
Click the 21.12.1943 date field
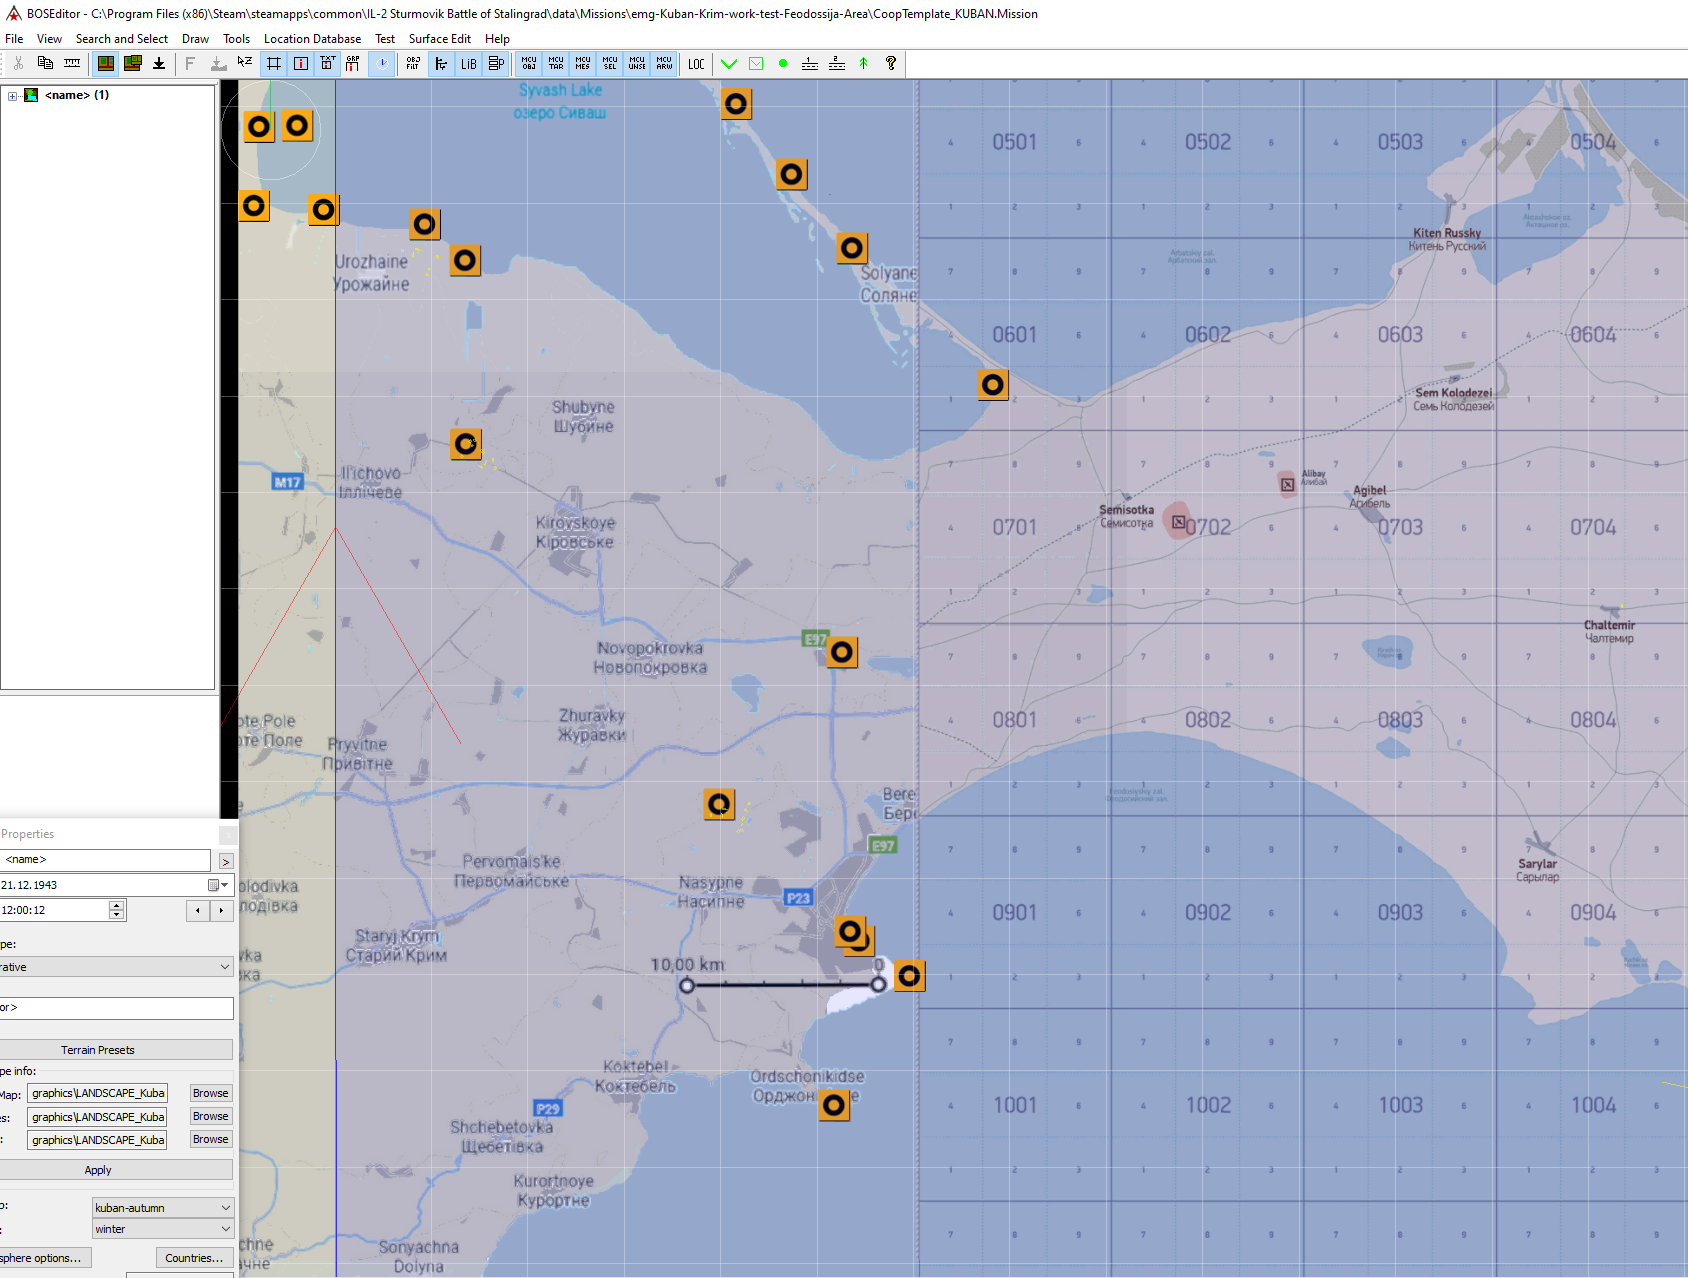[x=100, y=885]
